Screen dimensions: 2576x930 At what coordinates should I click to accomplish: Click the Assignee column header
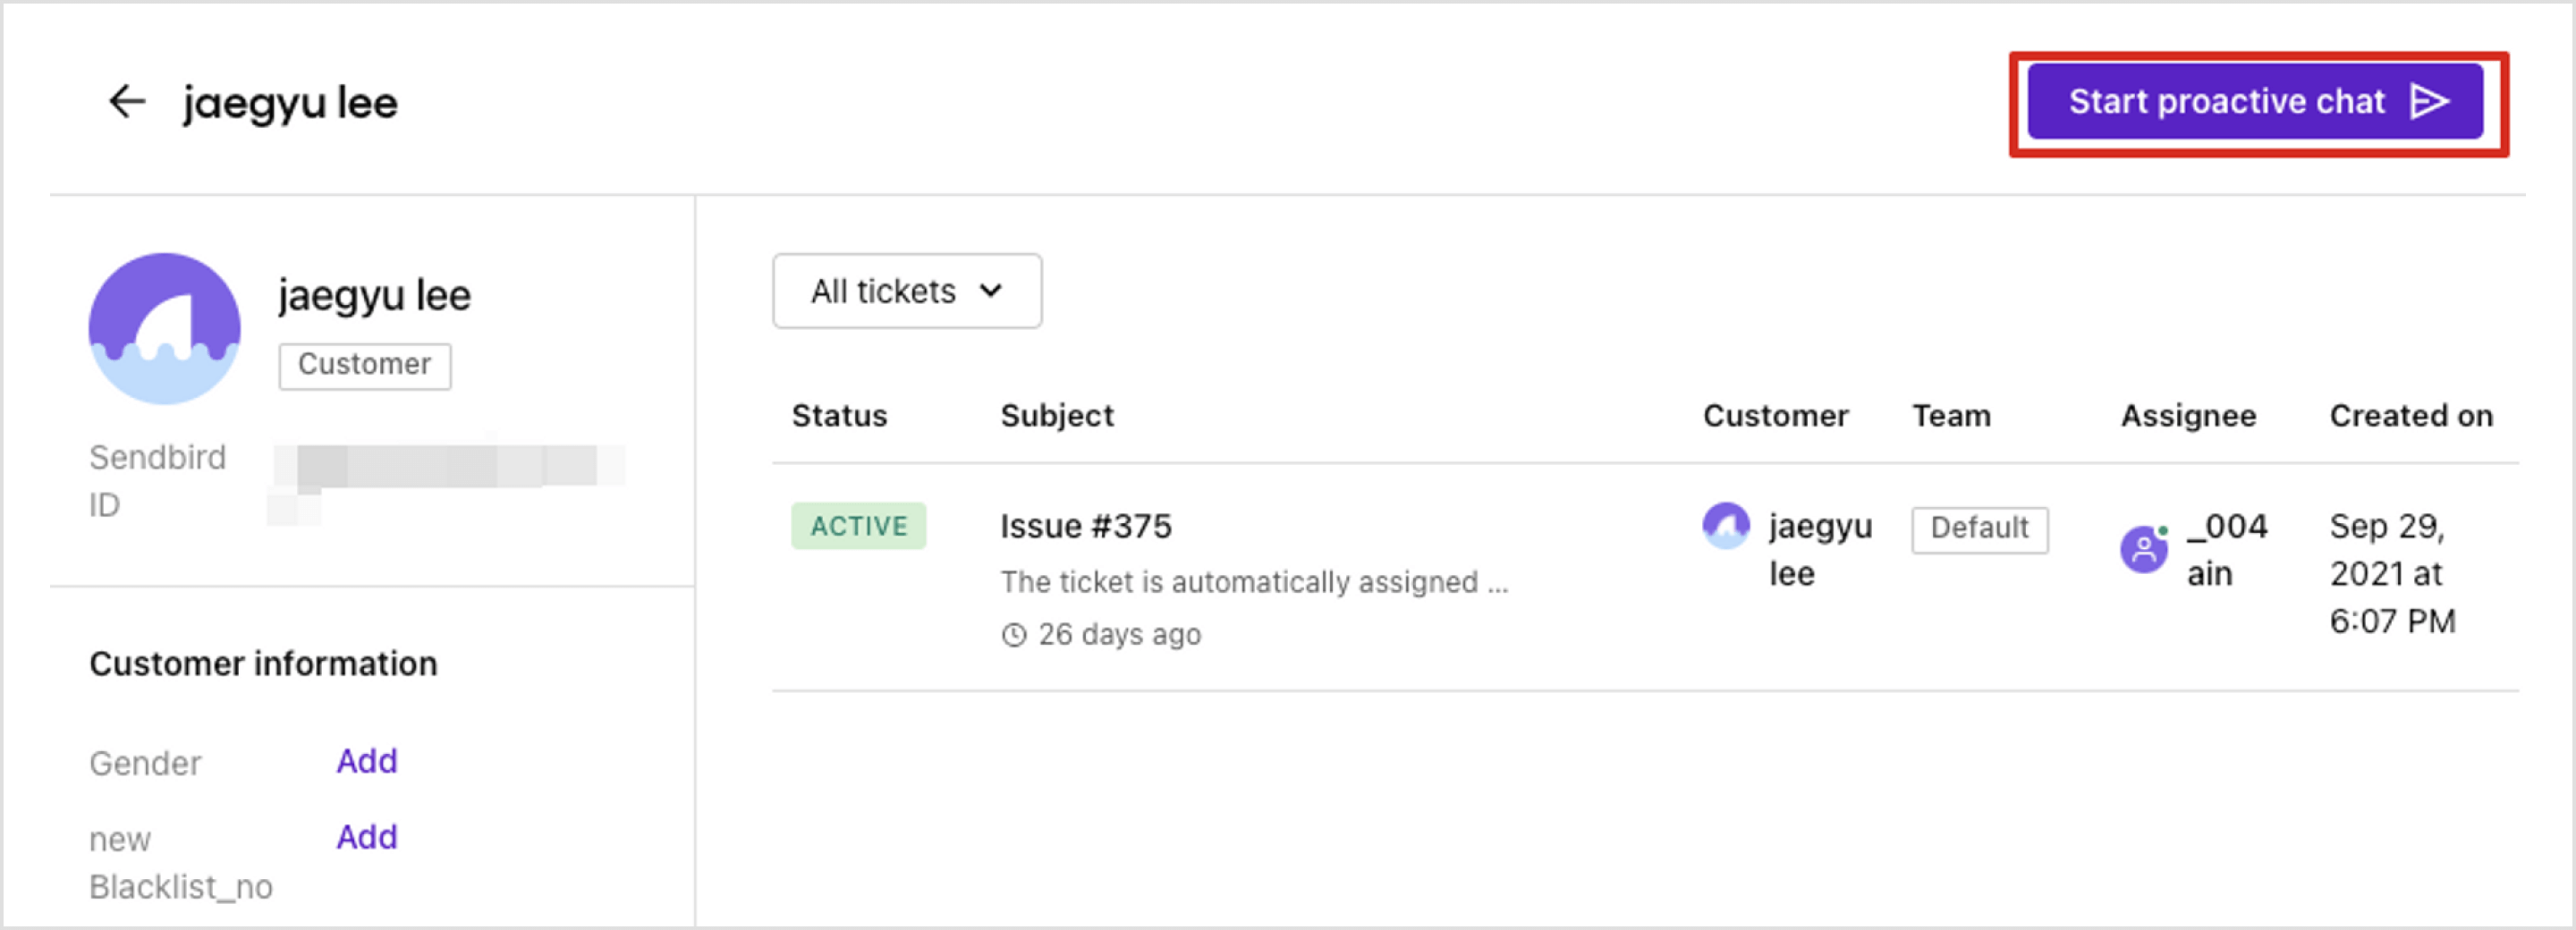(x=2188, y=416)
